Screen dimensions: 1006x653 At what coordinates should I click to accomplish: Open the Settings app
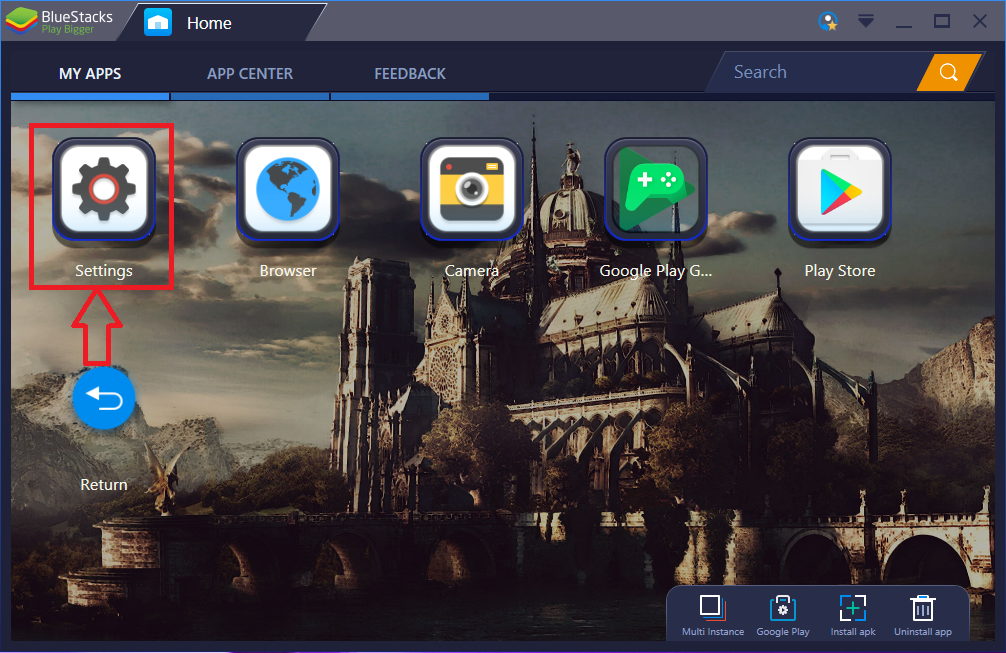pos(104,190)
